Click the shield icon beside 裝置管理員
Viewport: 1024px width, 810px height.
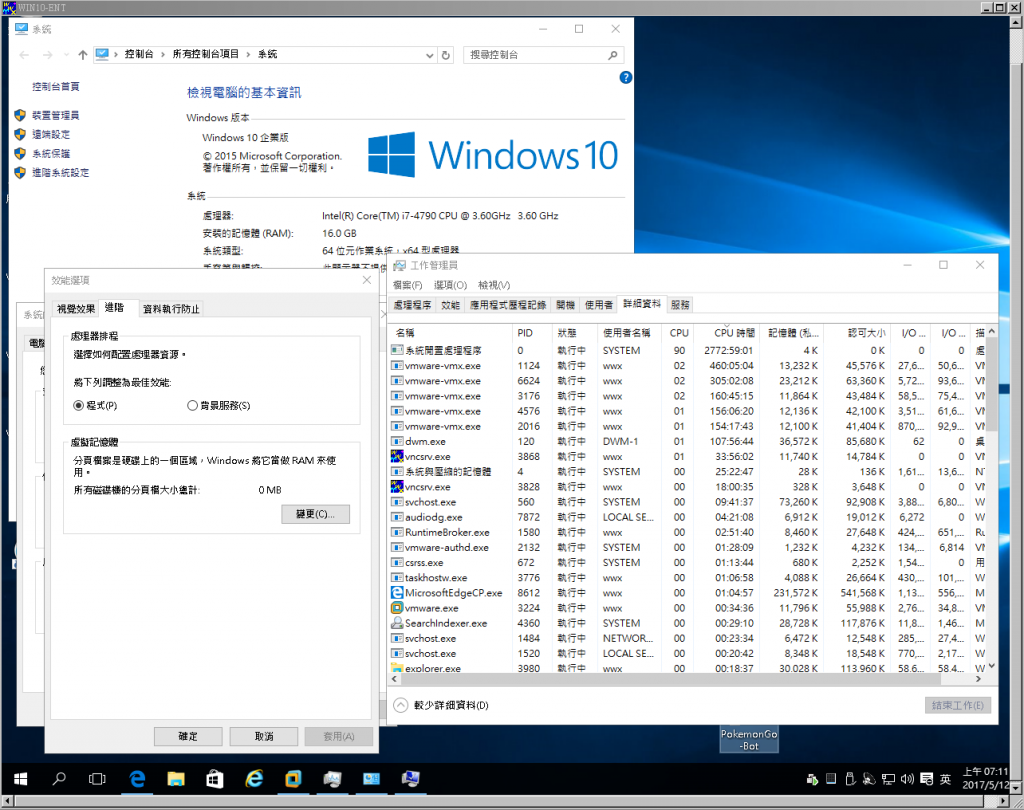click(x=20, y=116)
